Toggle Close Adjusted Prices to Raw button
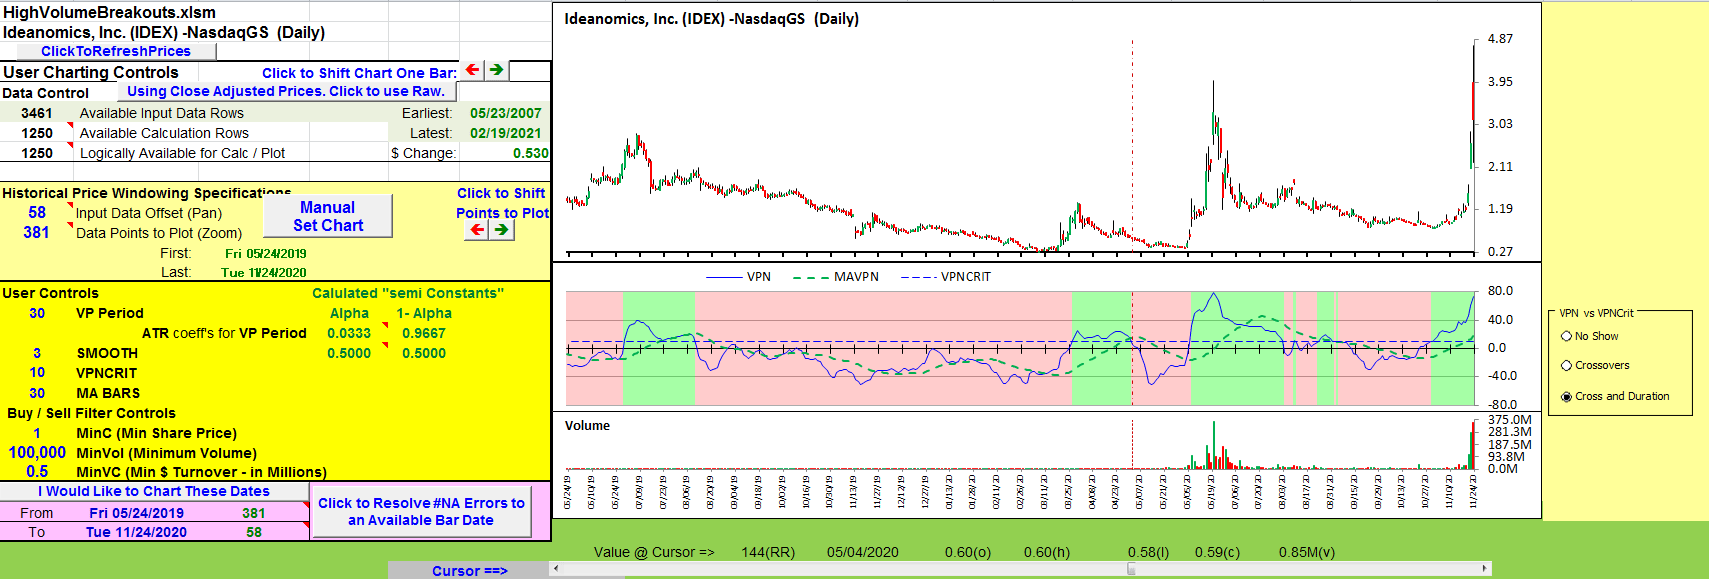The width and height of the screenshot is (1709, 579). point(286,91)
